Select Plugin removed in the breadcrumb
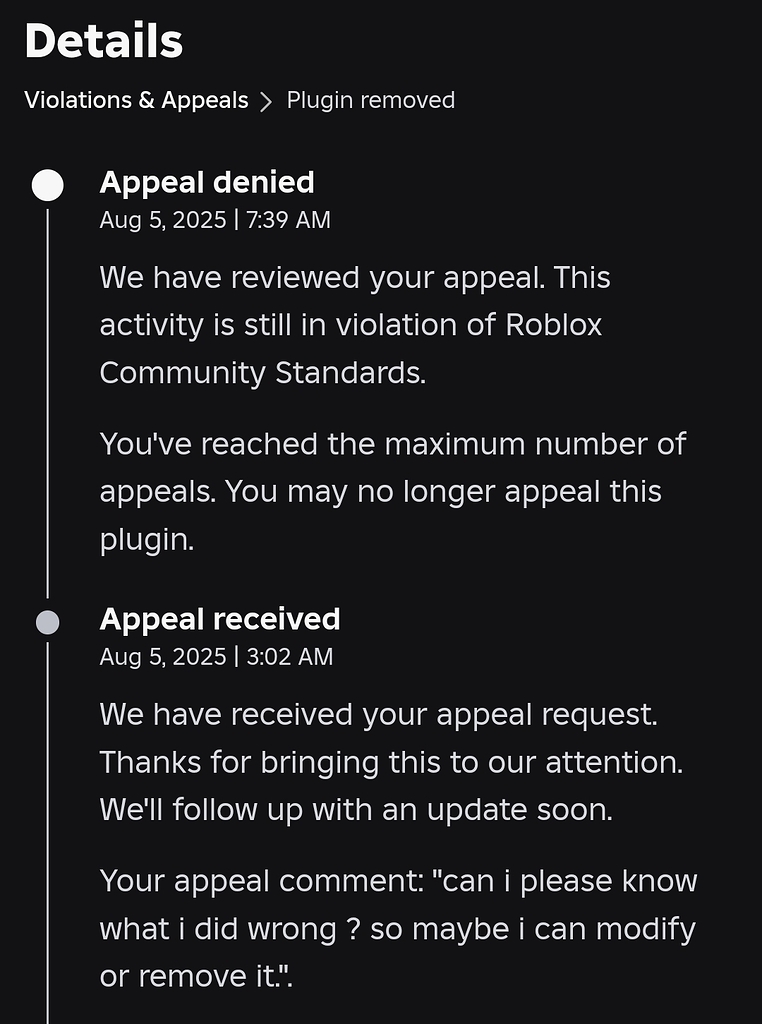The image size is (762, 1024). point(370,100)
